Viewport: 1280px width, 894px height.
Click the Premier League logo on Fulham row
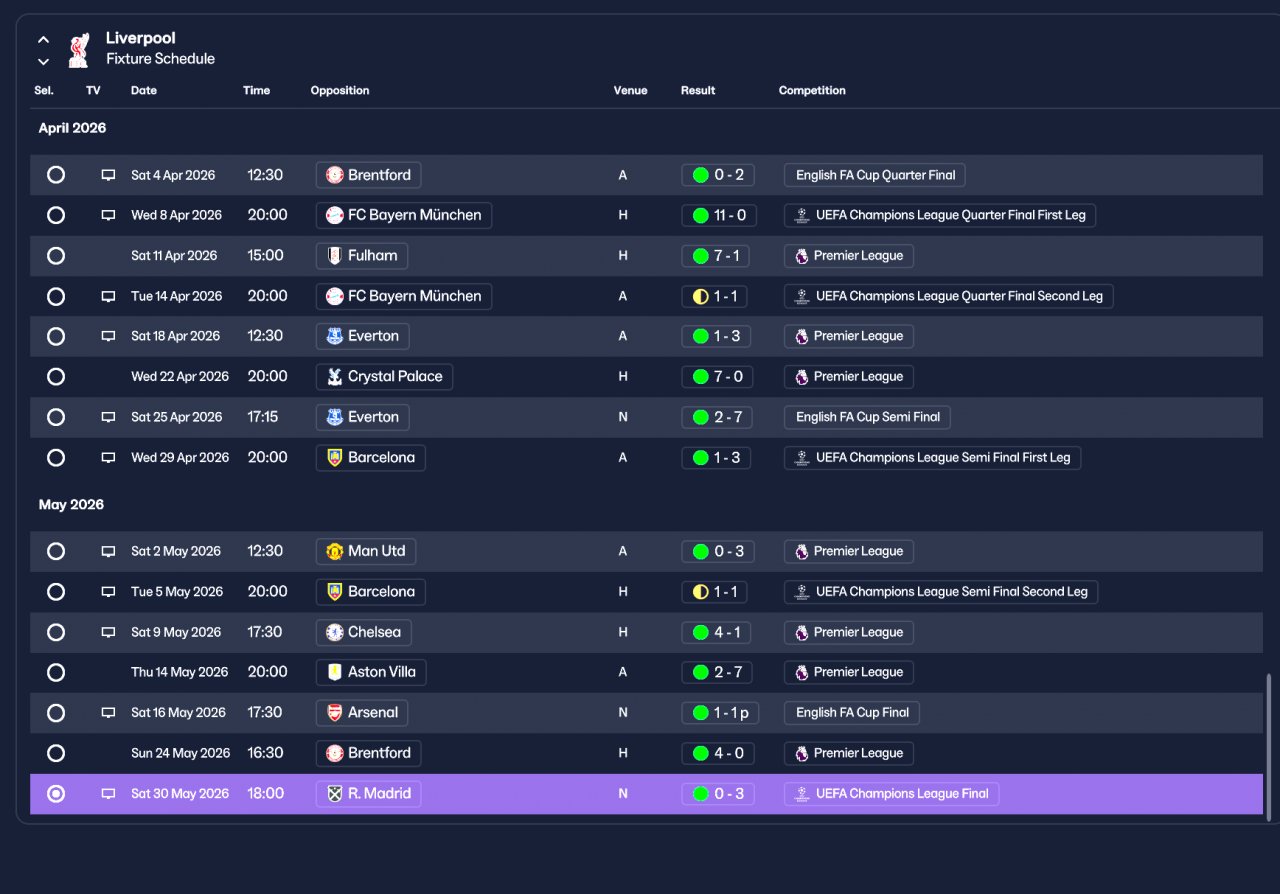click(801, 256)
